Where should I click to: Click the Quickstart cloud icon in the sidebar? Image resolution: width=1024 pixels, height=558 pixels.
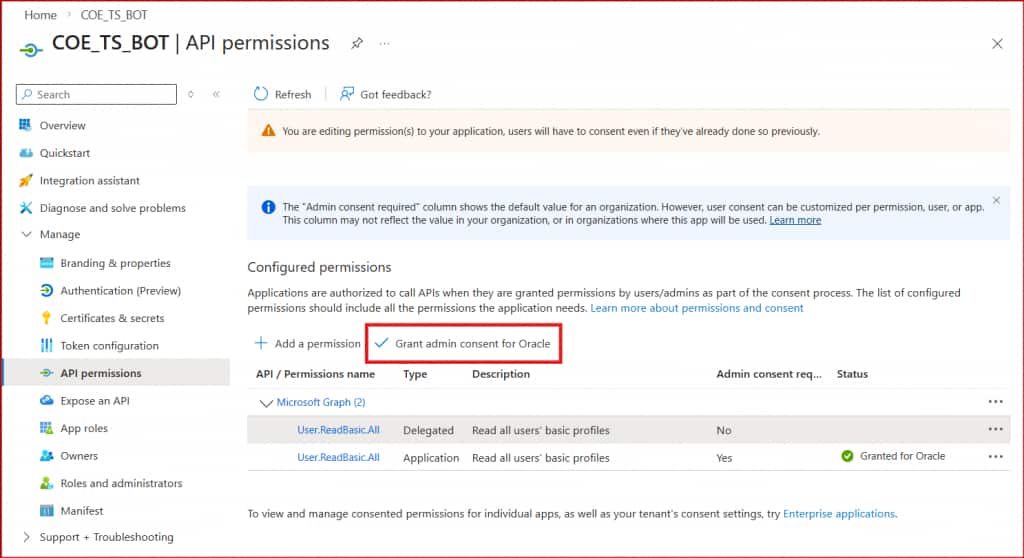pyautogui.click(x=26, y=153)
